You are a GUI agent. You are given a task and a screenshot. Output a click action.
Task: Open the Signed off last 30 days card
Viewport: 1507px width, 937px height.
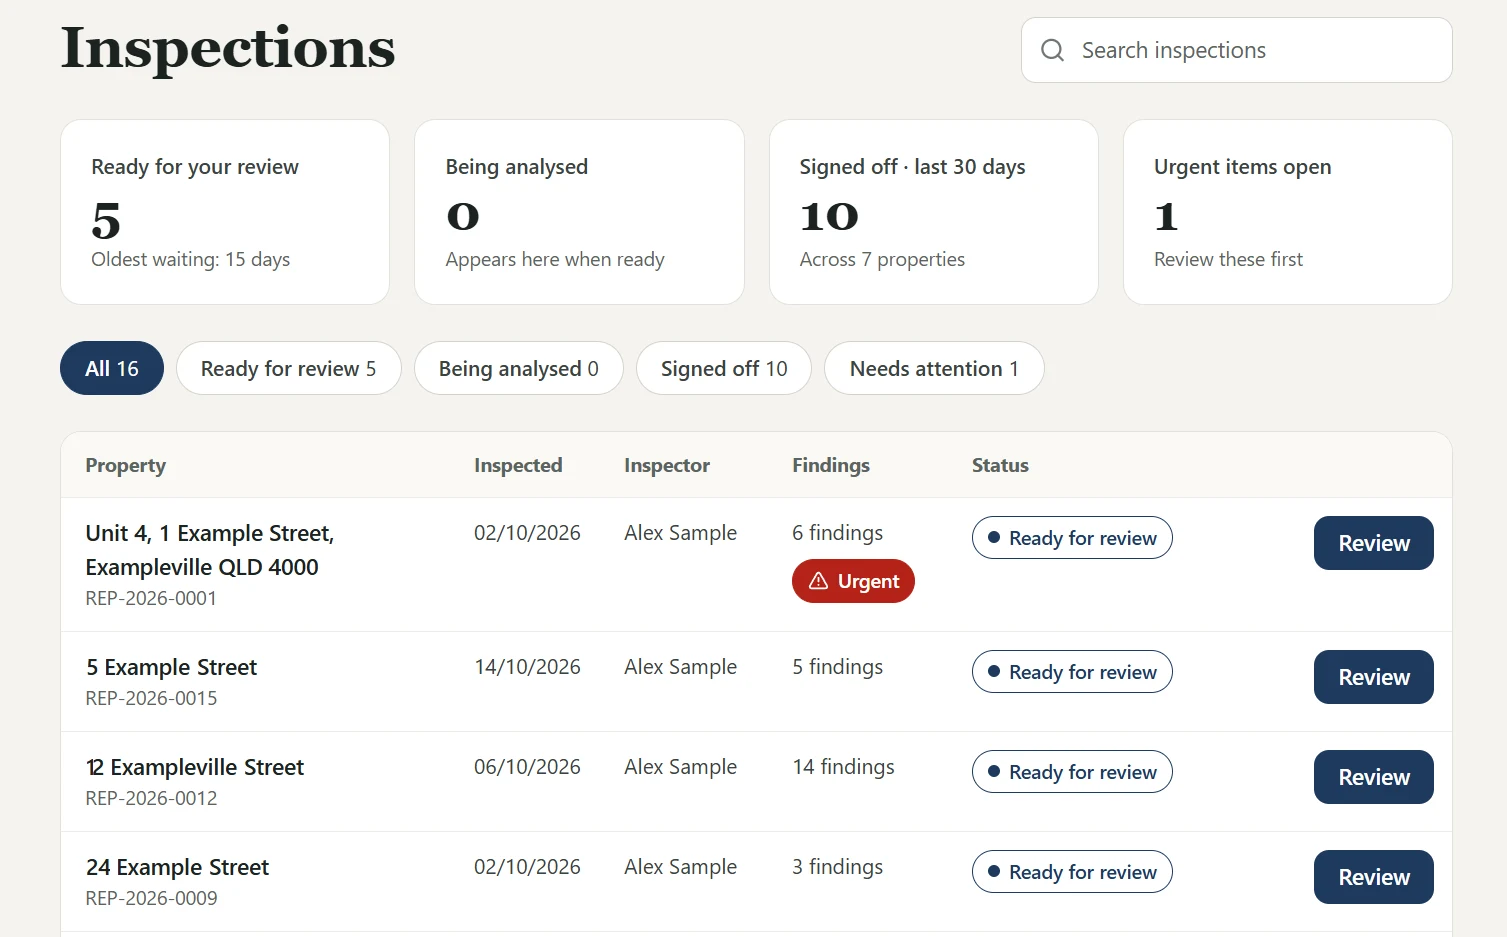(x=933, y=212)
